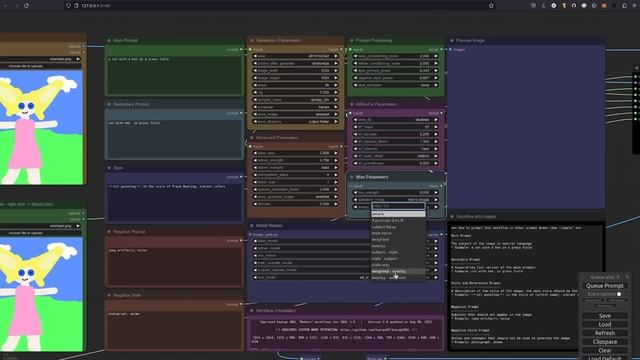
Task: Select 'weighted' option in prompt mode list
Action: coord(398,239)
